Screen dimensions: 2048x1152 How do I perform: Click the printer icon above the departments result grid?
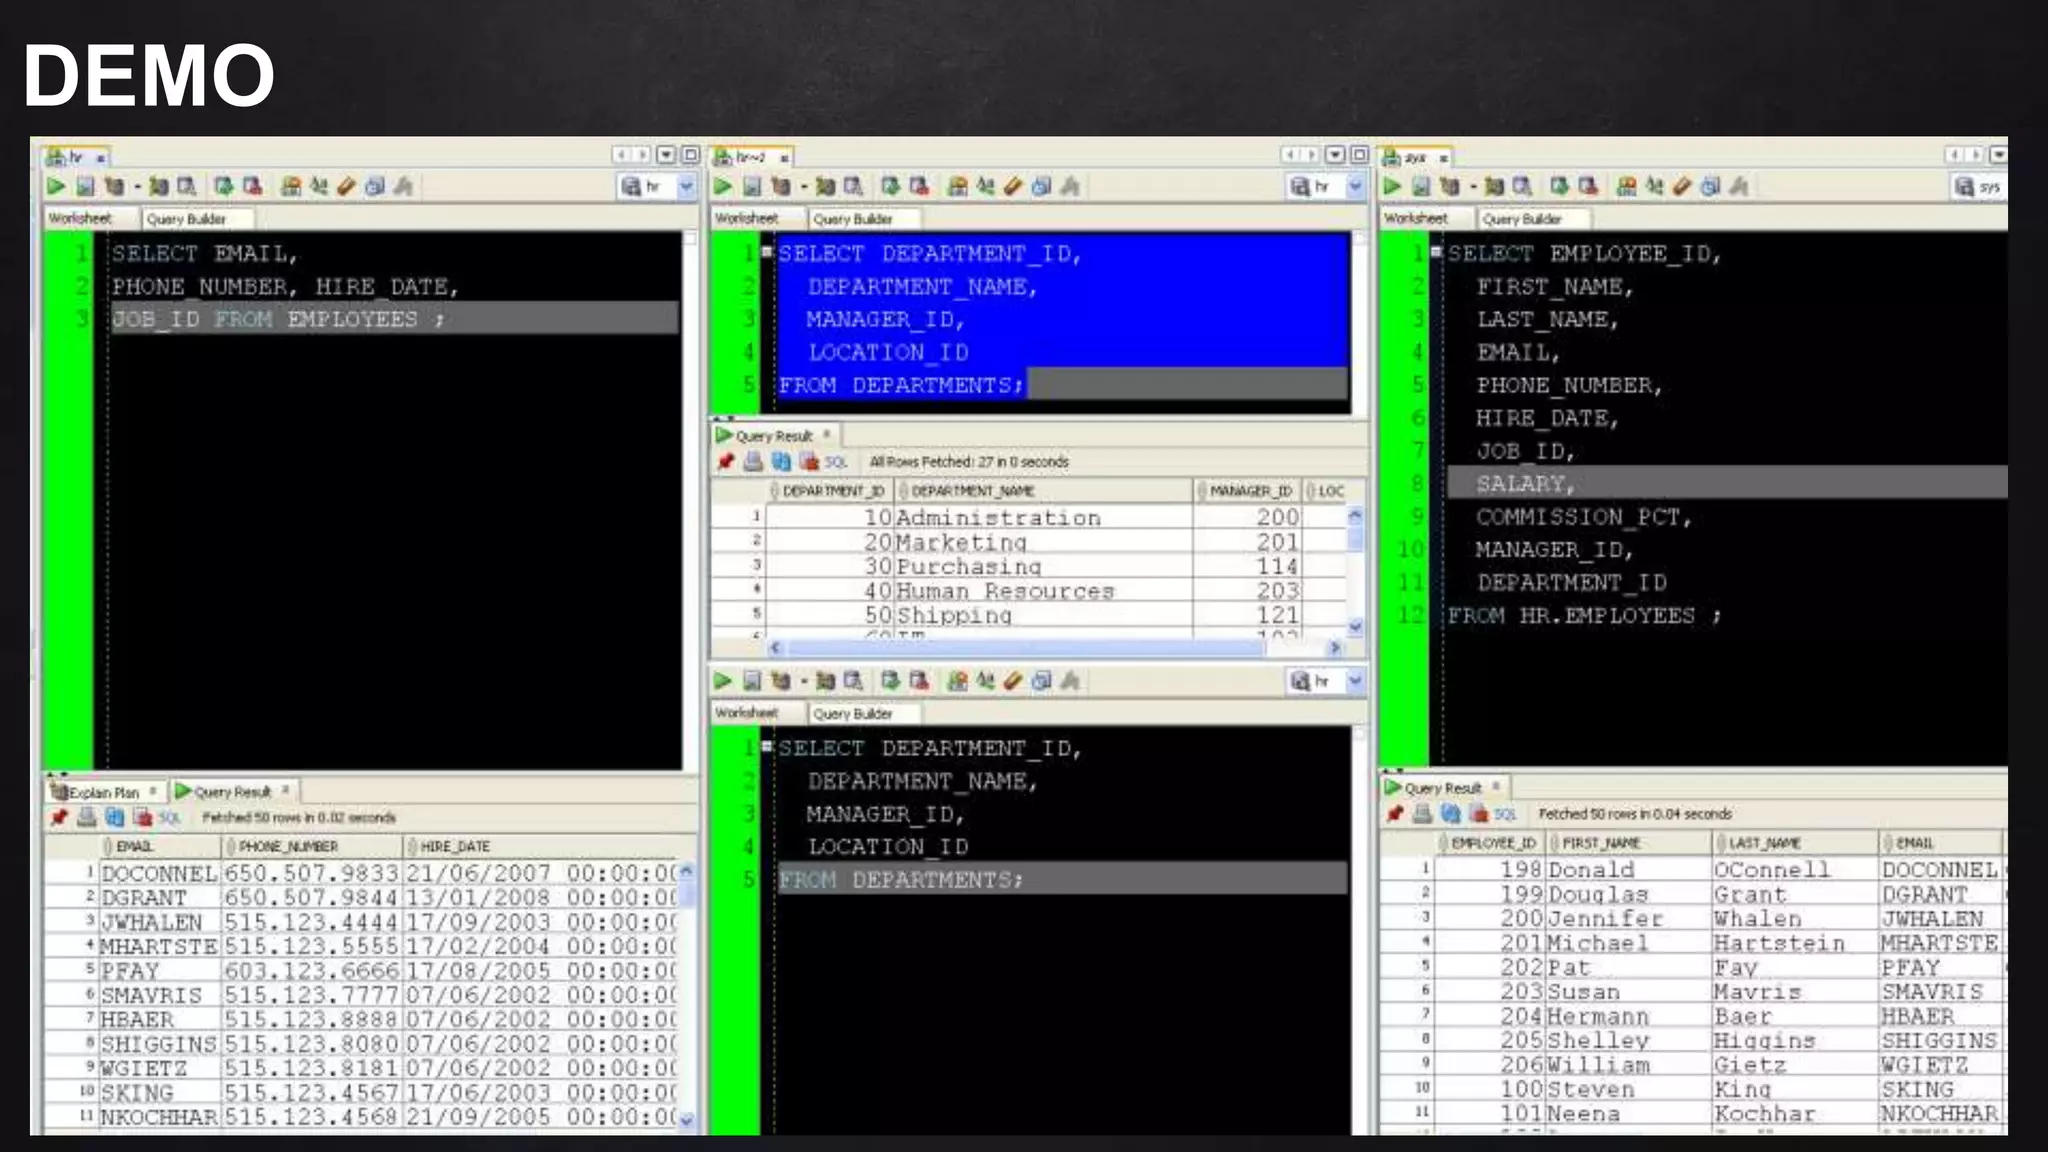(x=753, y=462)
